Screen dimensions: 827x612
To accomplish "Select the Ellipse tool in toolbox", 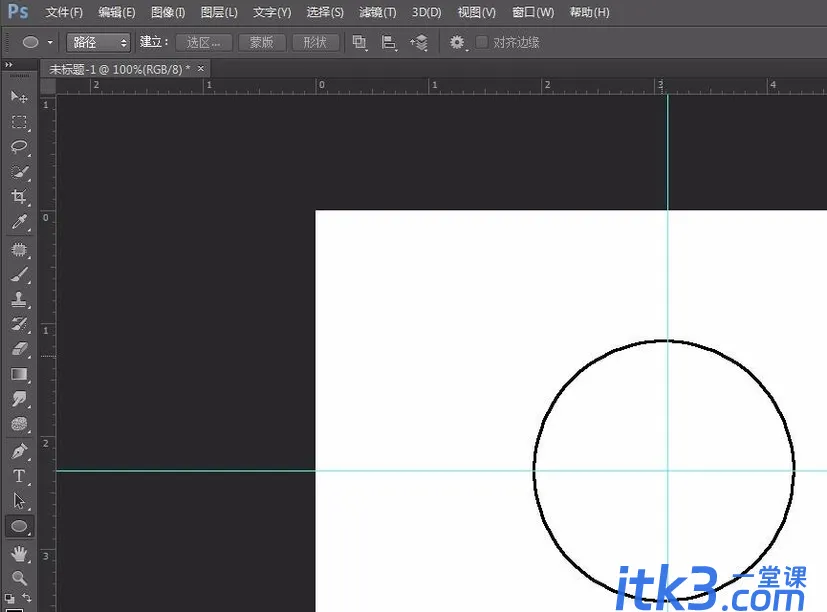I will (x=19, y=526).
